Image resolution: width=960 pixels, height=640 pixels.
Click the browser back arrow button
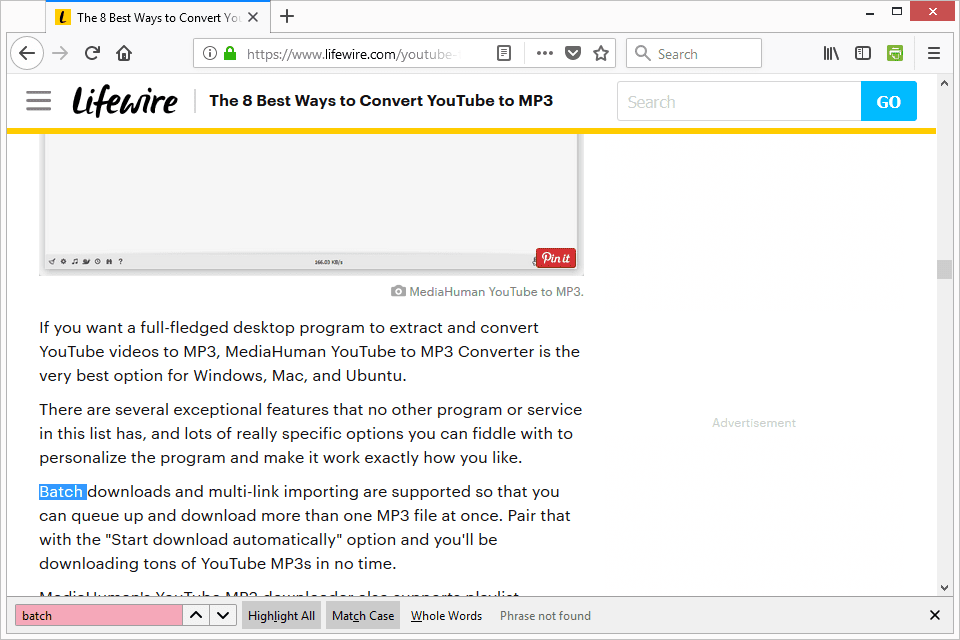coord(27,54)
